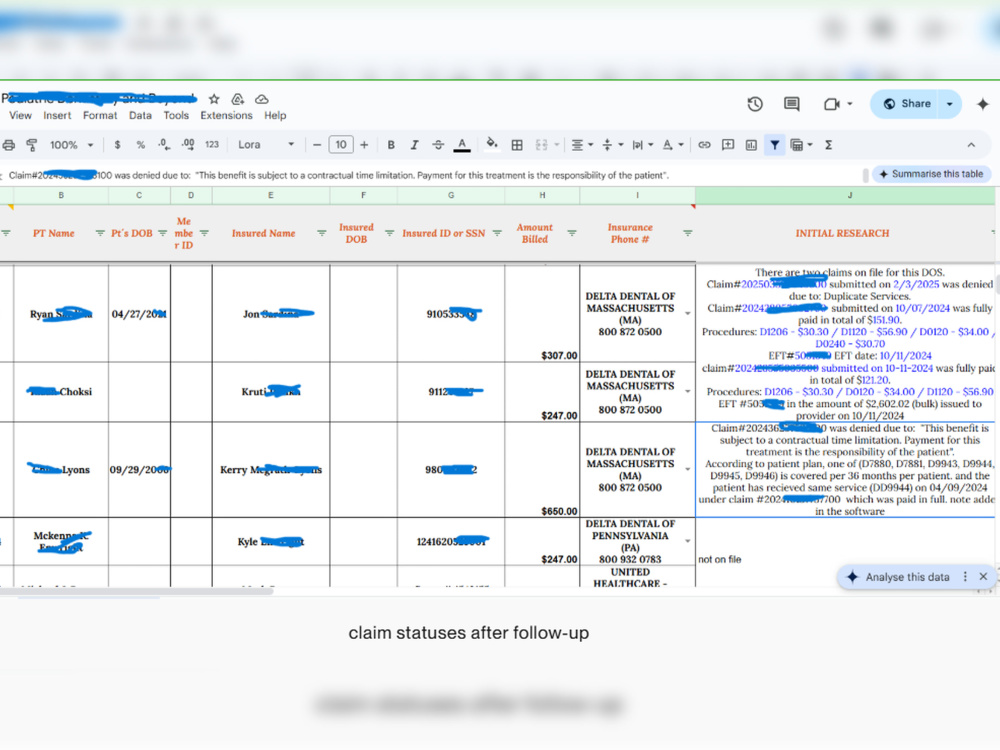Click minus to decrease font size
Image resolution: width=1000 pixels, height=750 pixels.
coord(317,145)
